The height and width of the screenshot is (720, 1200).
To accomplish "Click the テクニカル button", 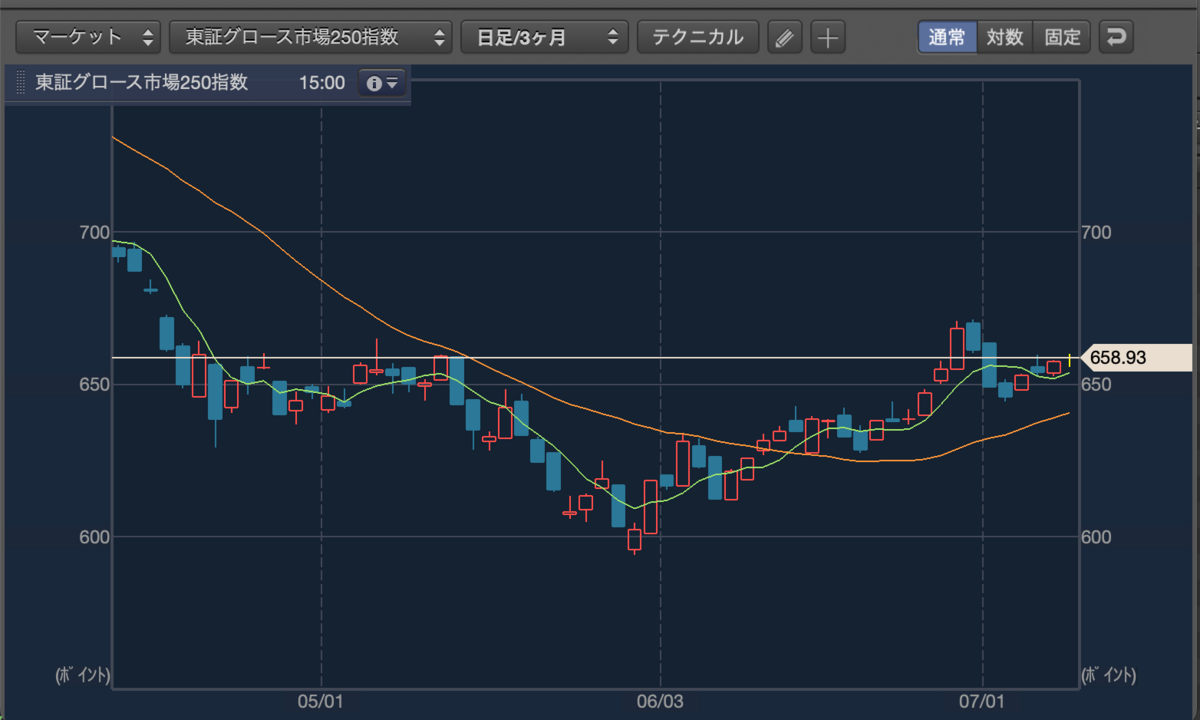I will [x=698, y=38].
